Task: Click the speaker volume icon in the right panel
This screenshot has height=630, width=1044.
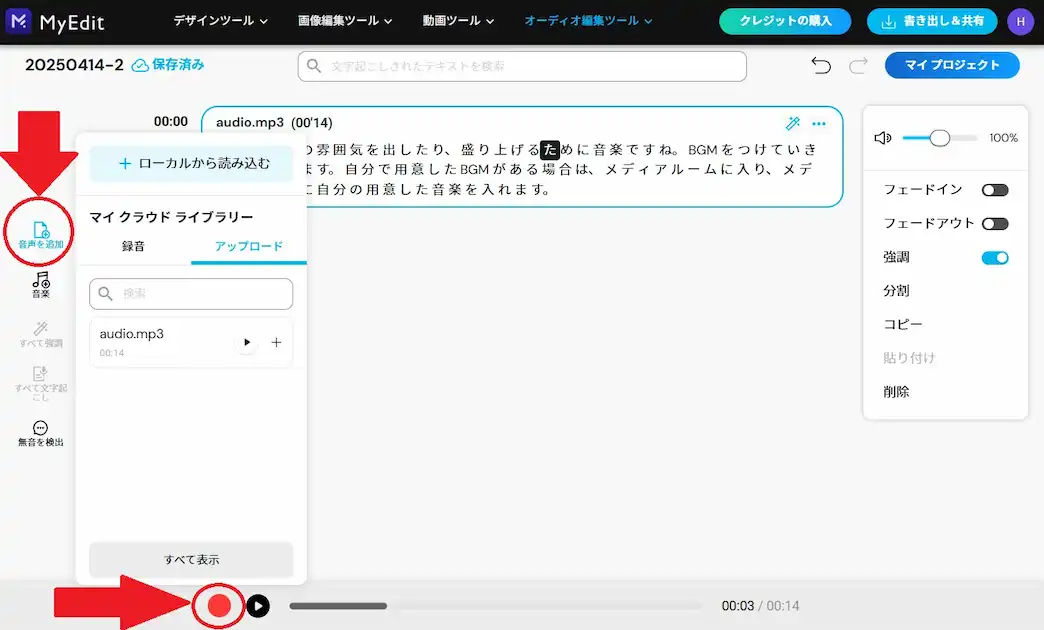Action: (882, 139)
